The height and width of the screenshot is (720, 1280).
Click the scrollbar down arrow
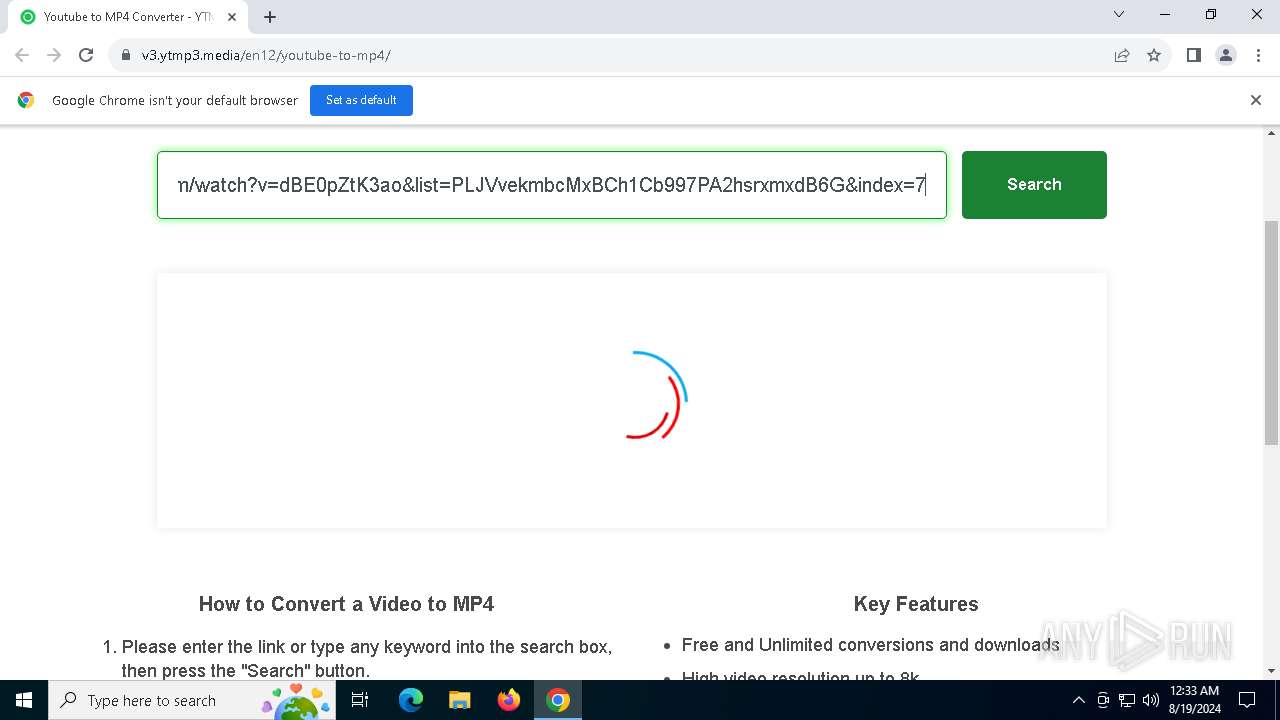coord(1272,671)
